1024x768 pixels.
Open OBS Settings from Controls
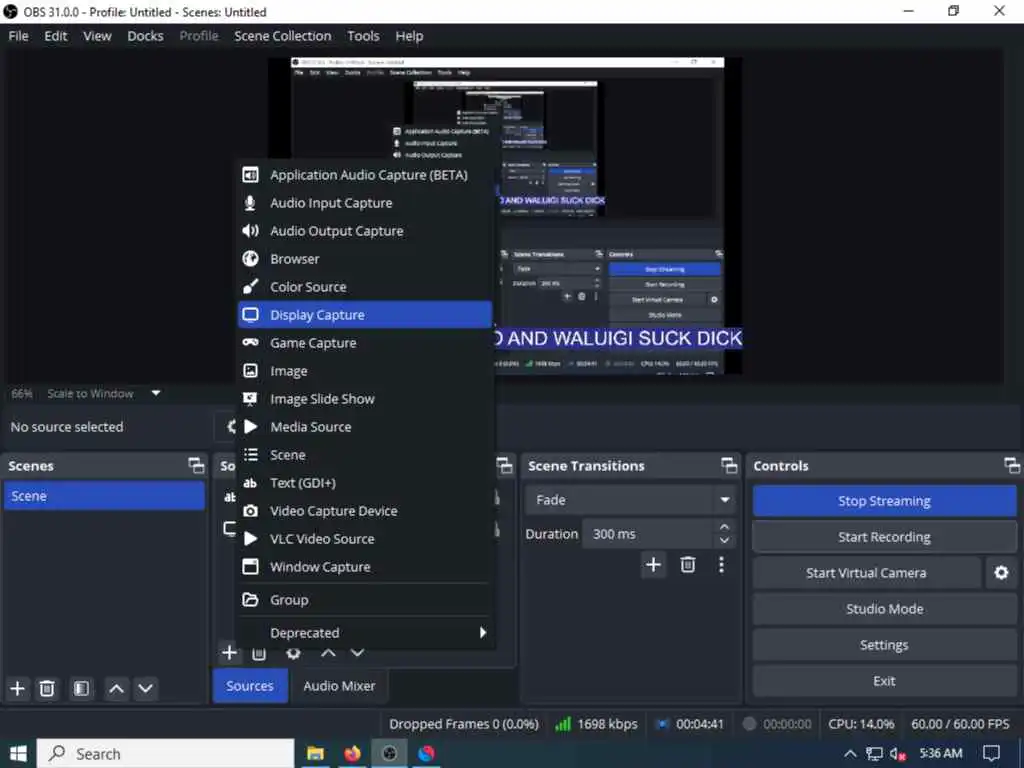click(x=884, y=645)
